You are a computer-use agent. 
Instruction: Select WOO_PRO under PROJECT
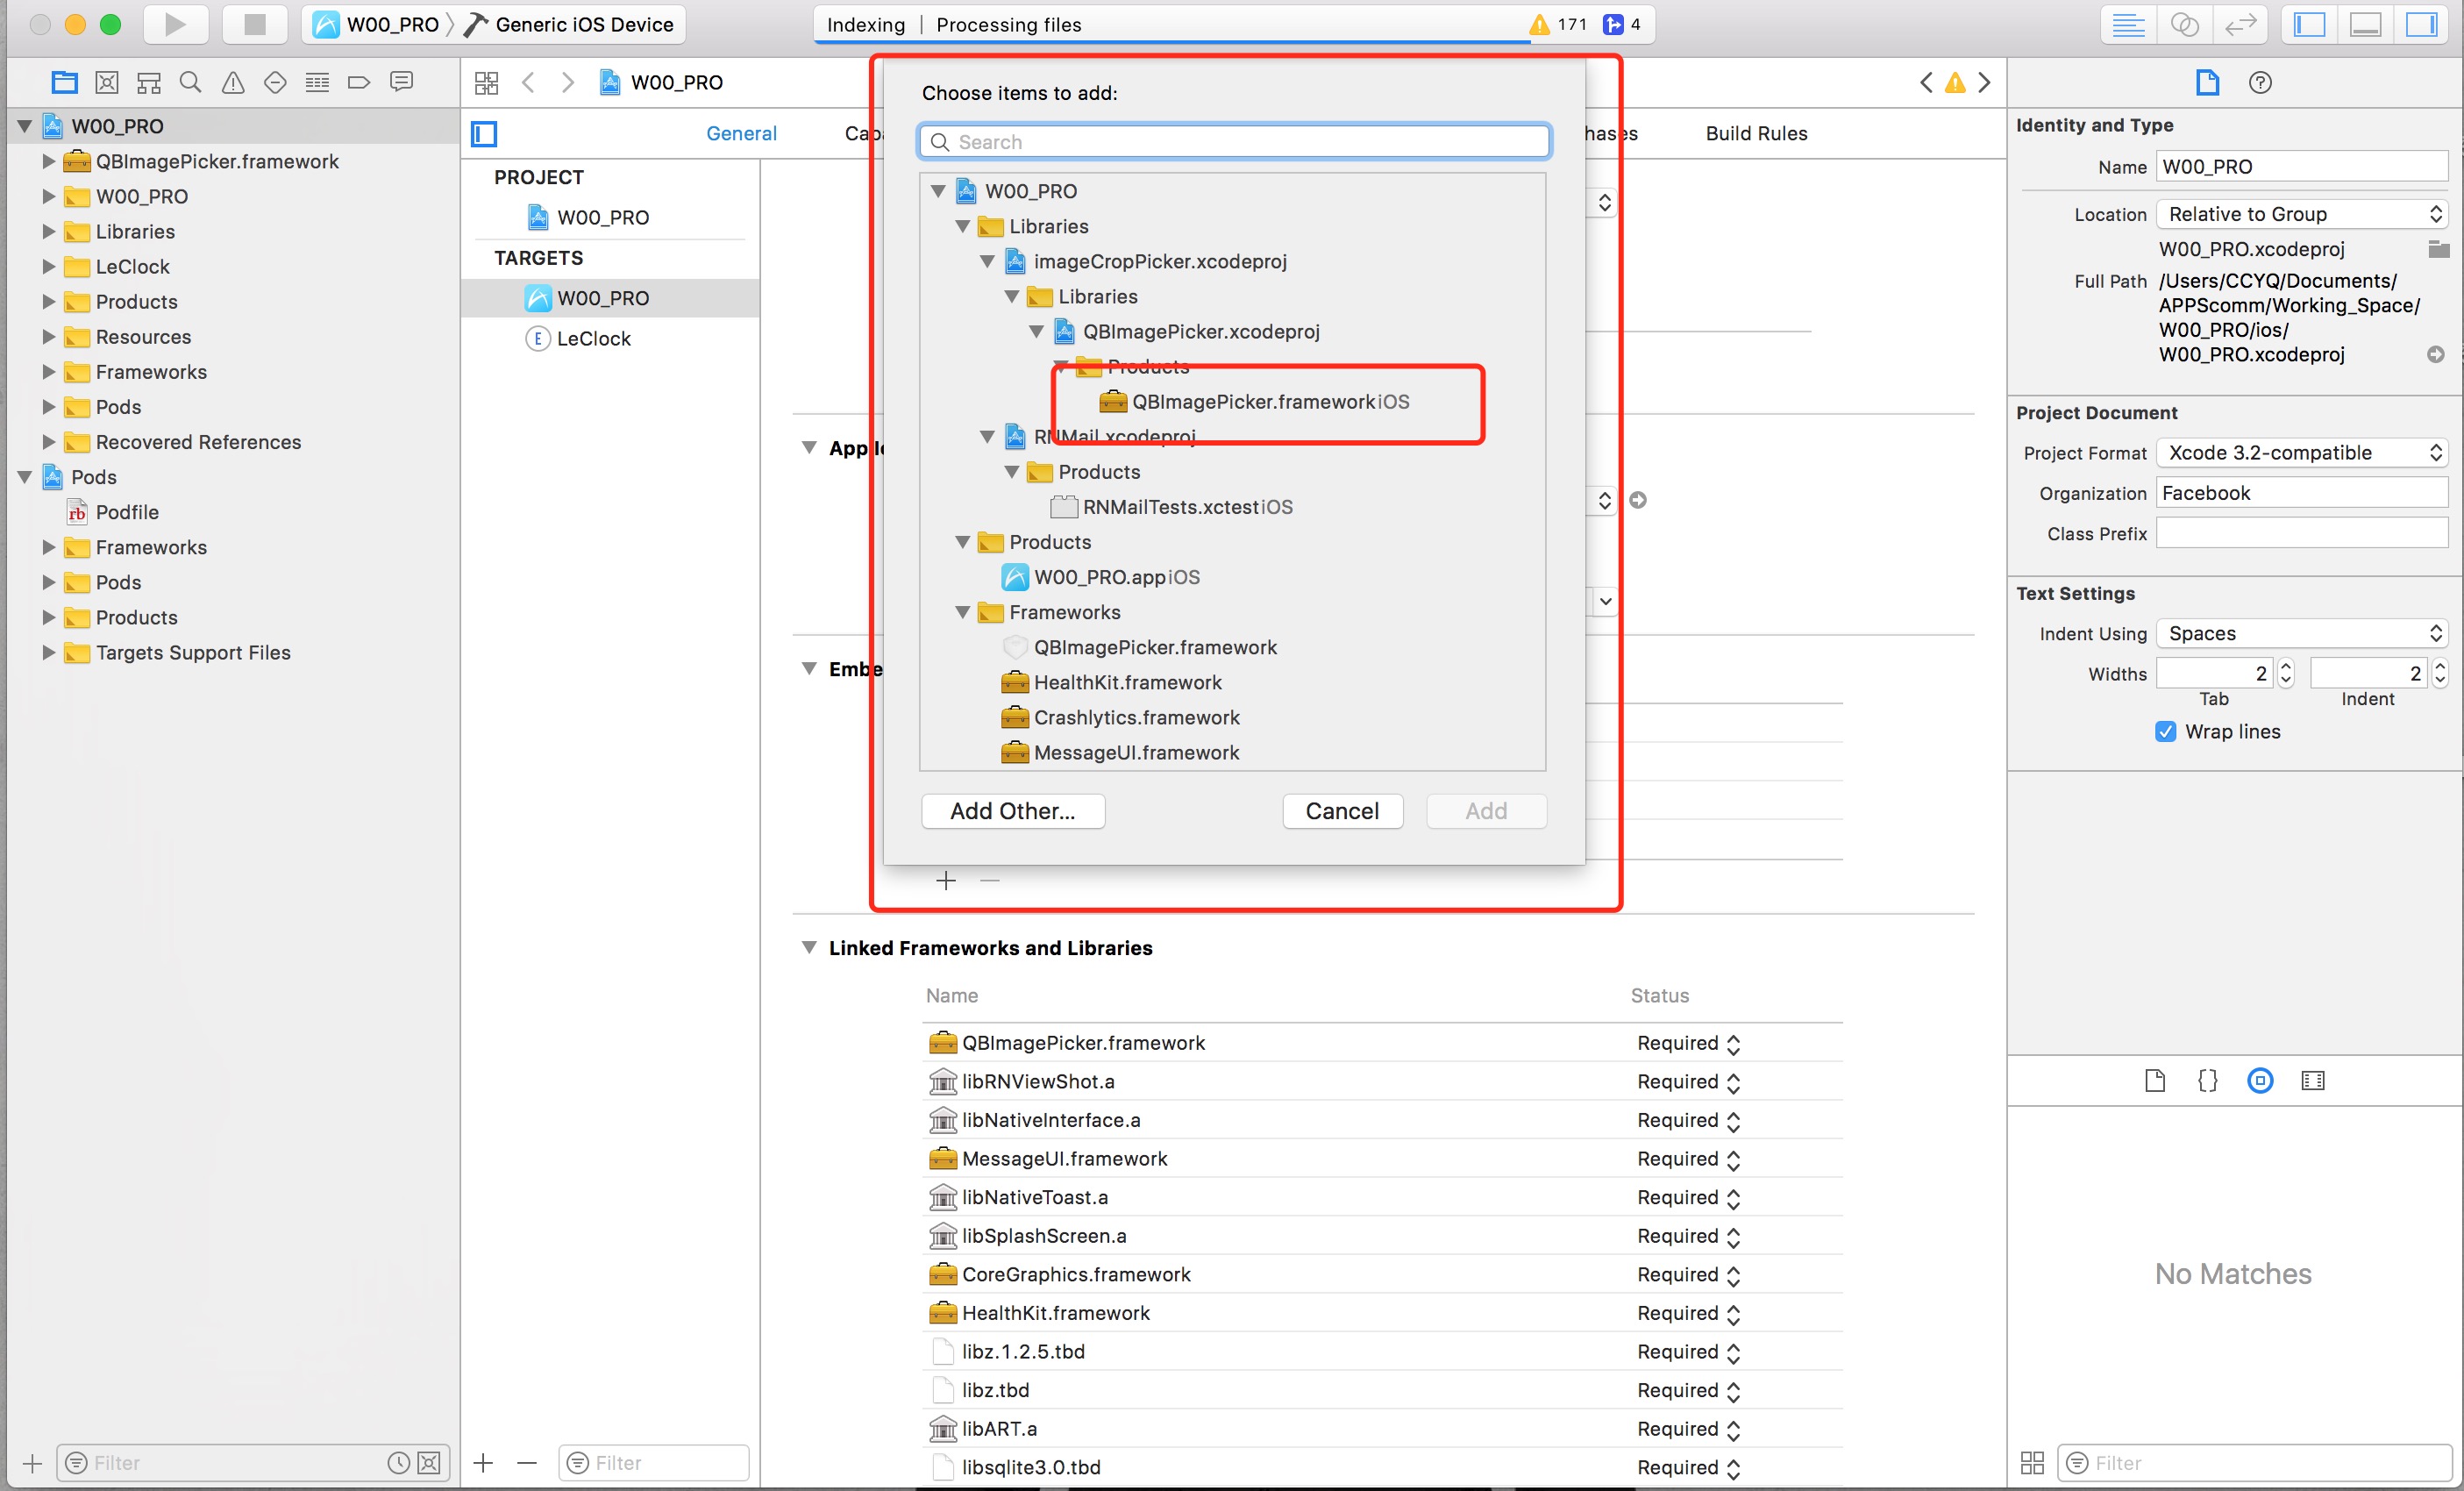(610, 217)
